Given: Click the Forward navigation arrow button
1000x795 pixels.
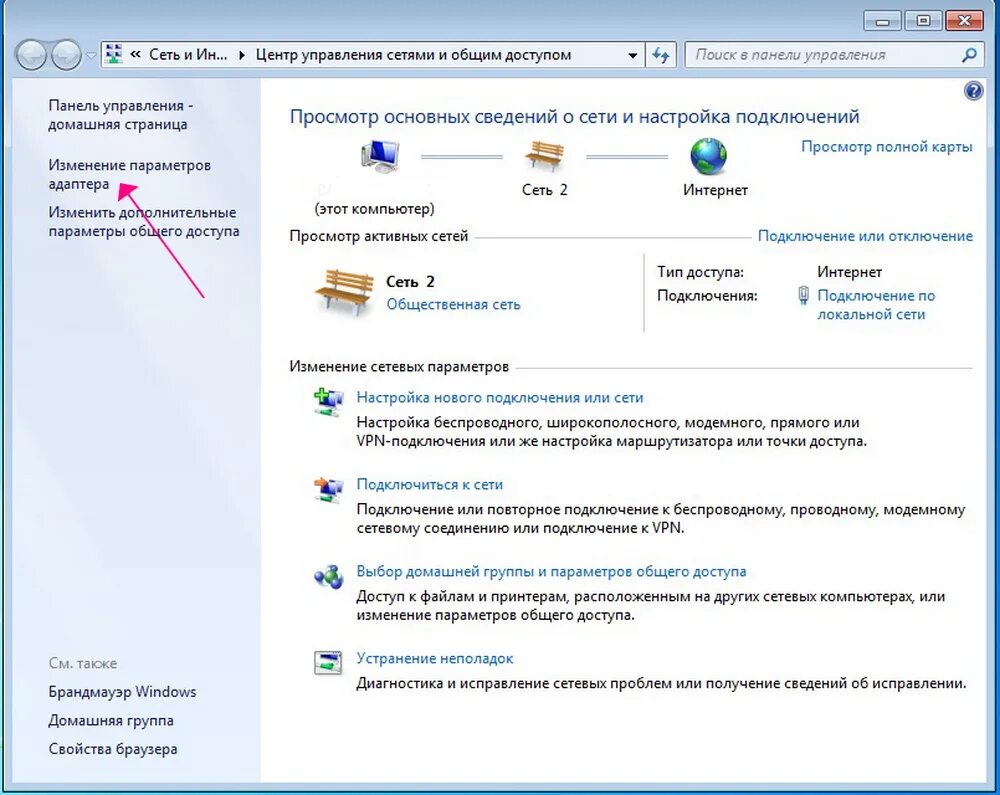Looking at the screenshot, I should (66, 55).
